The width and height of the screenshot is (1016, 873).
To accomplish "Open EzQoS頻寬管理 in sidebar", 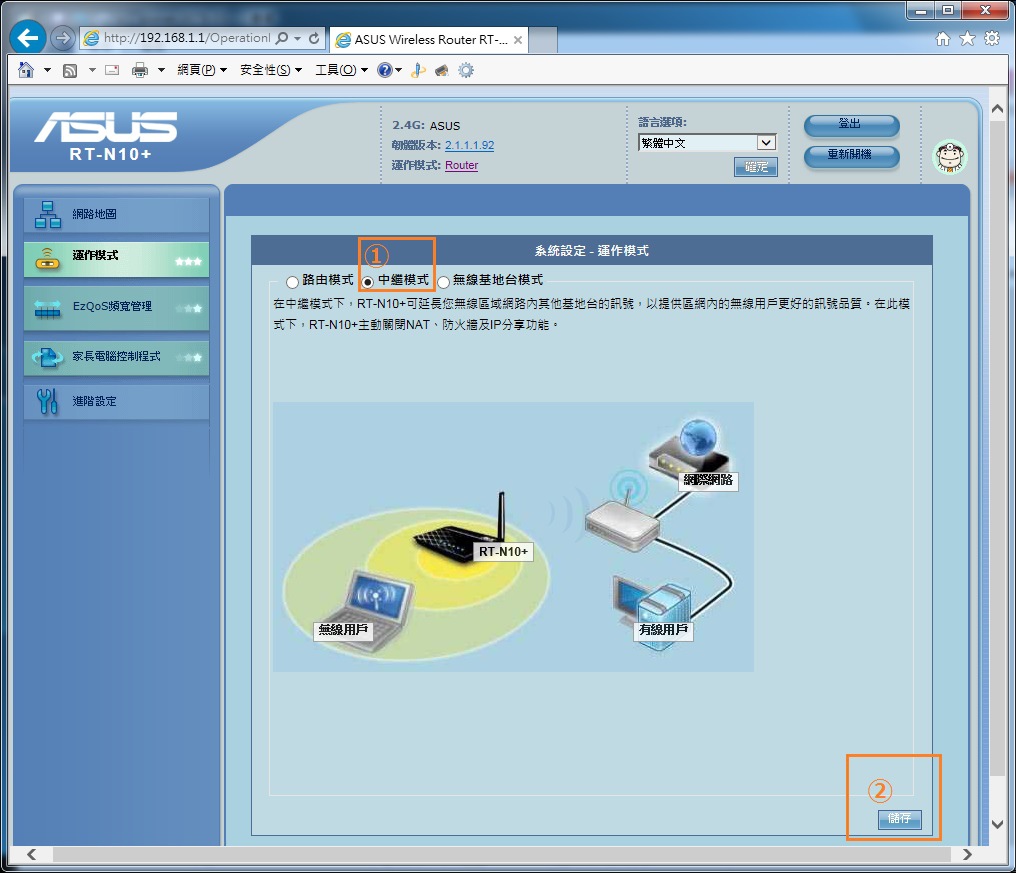I will coord(117,308).
